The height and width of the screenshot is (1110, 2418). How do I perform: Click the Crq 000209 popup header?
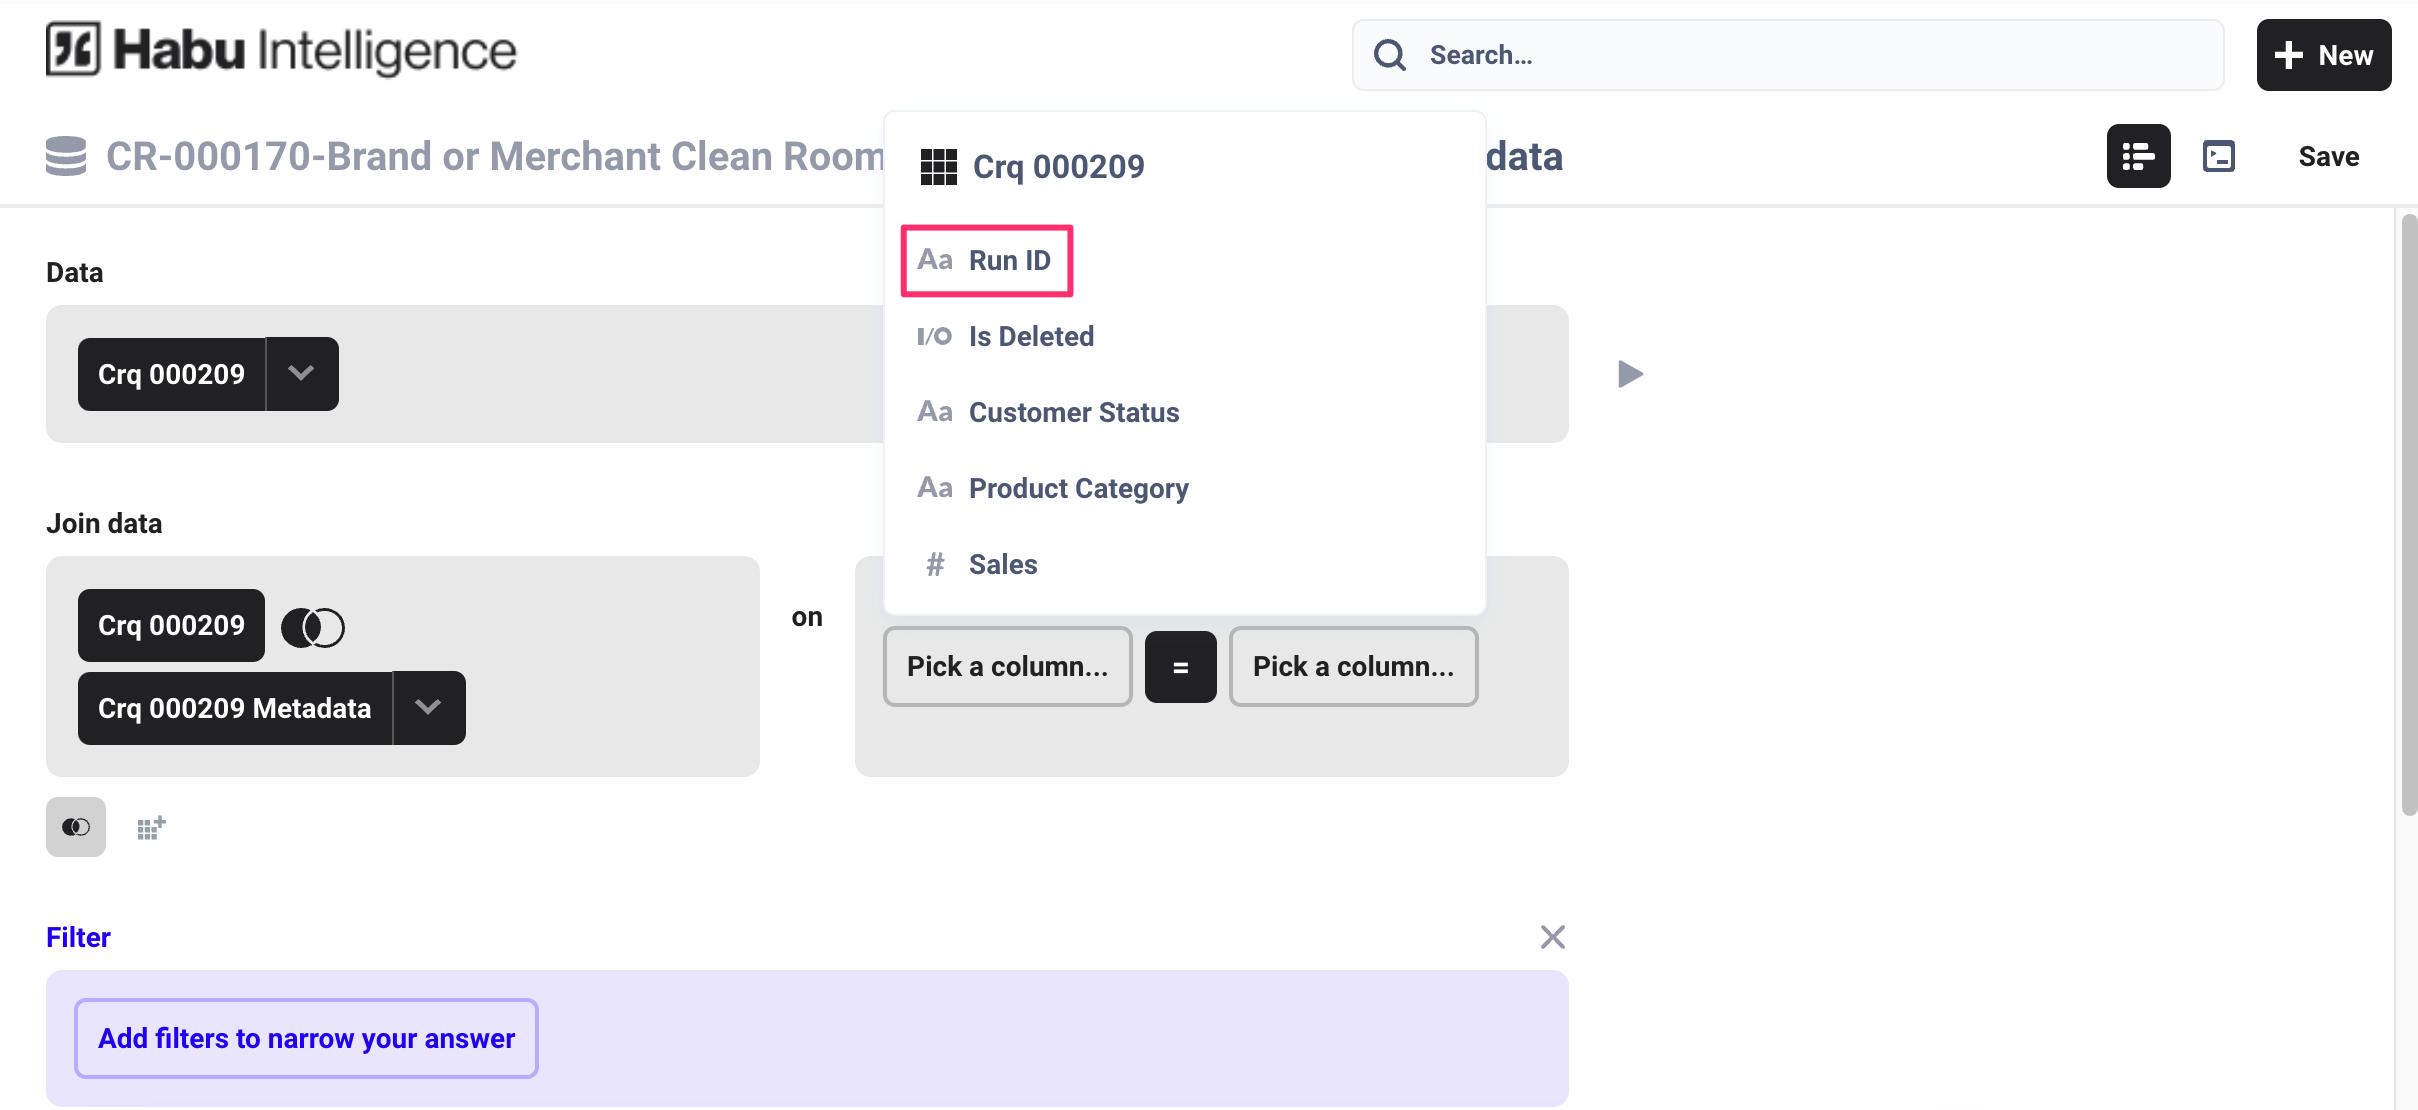pyautogui.click(x=1058, y=167)
